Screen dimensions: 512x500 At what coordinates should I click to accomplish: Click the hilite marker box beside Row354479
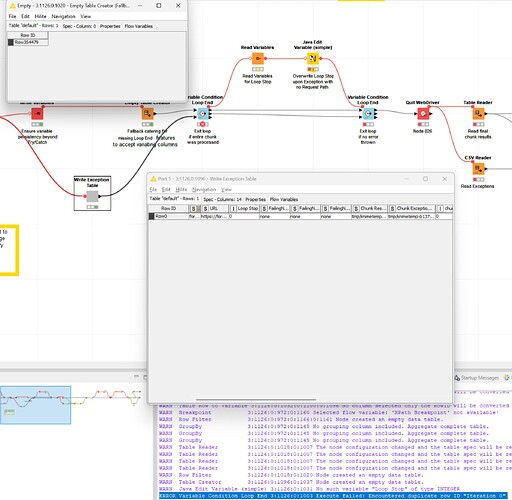[x=11, y=42]
